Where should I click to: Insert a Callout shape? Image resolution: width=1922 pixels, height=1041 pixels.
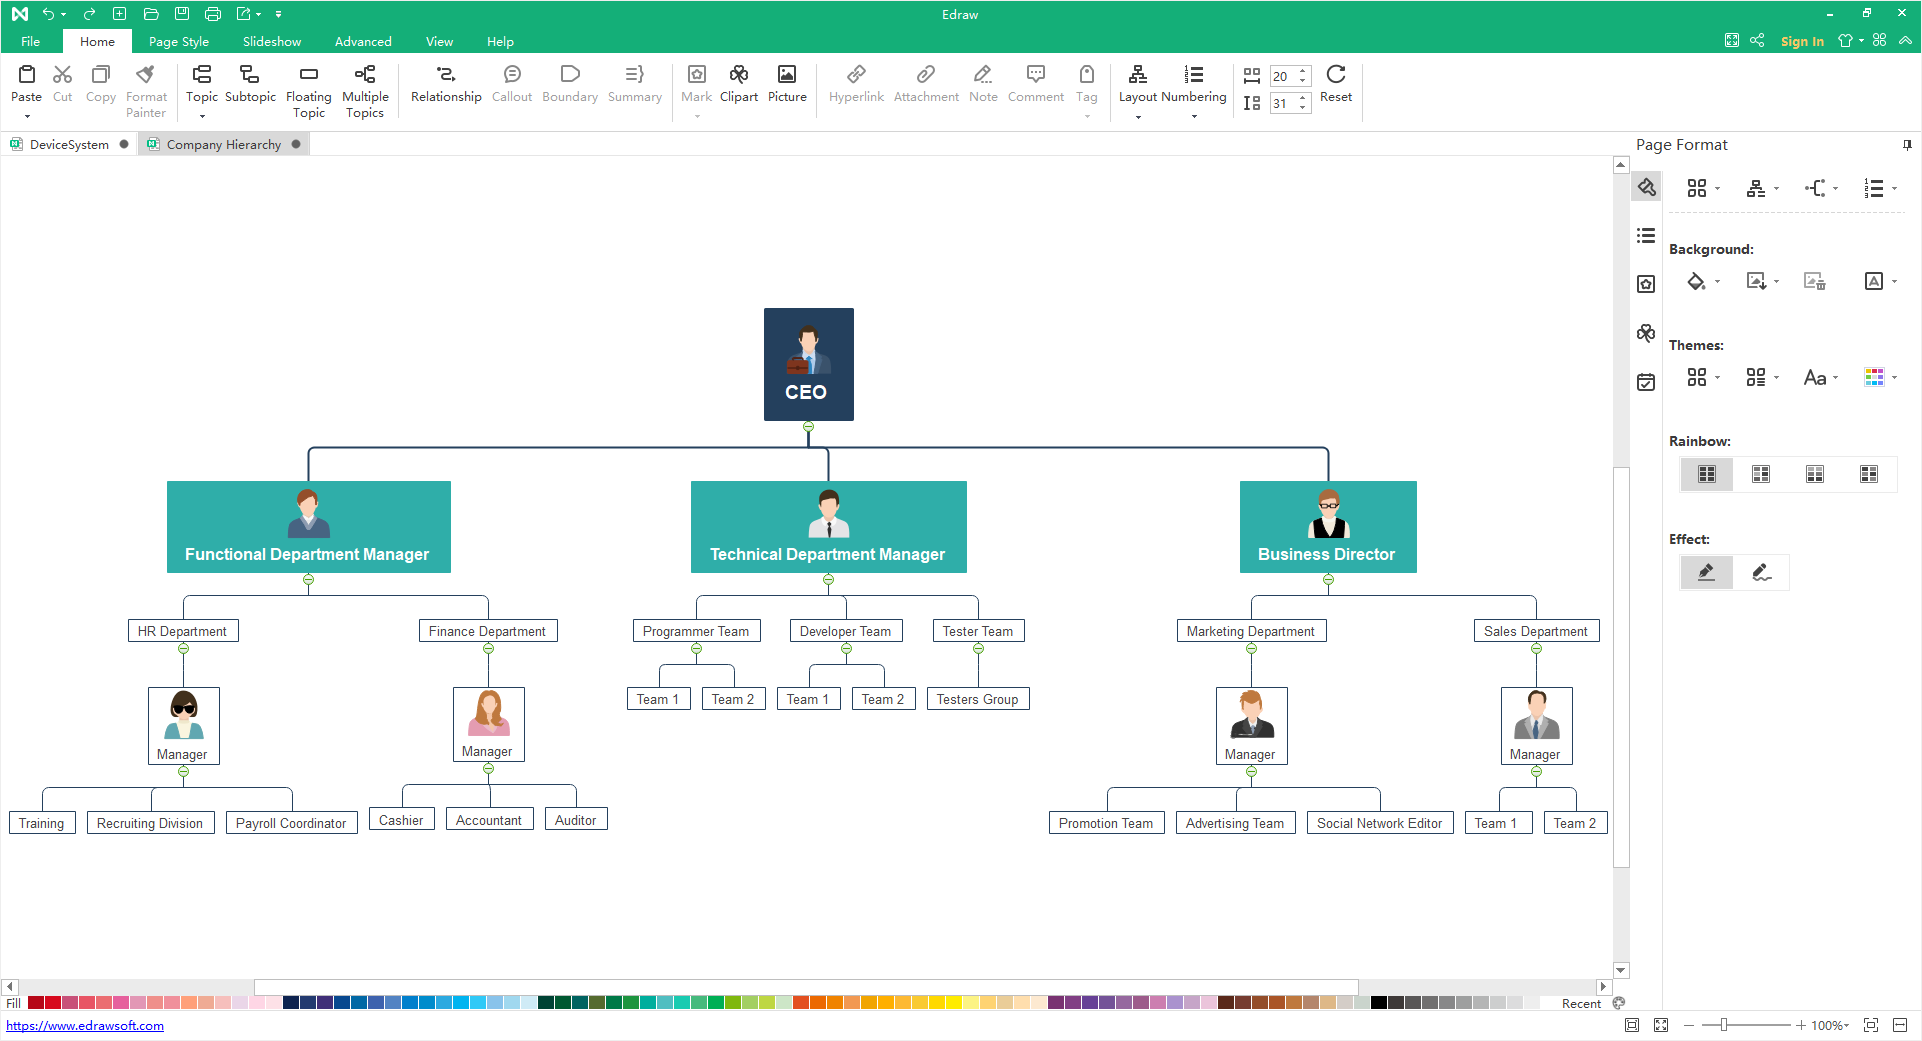511,85
